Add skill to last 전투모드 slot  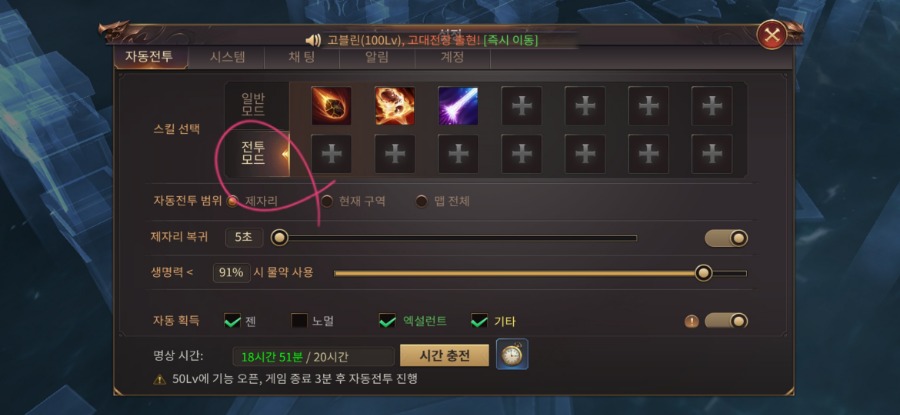(x=712, y=154)
